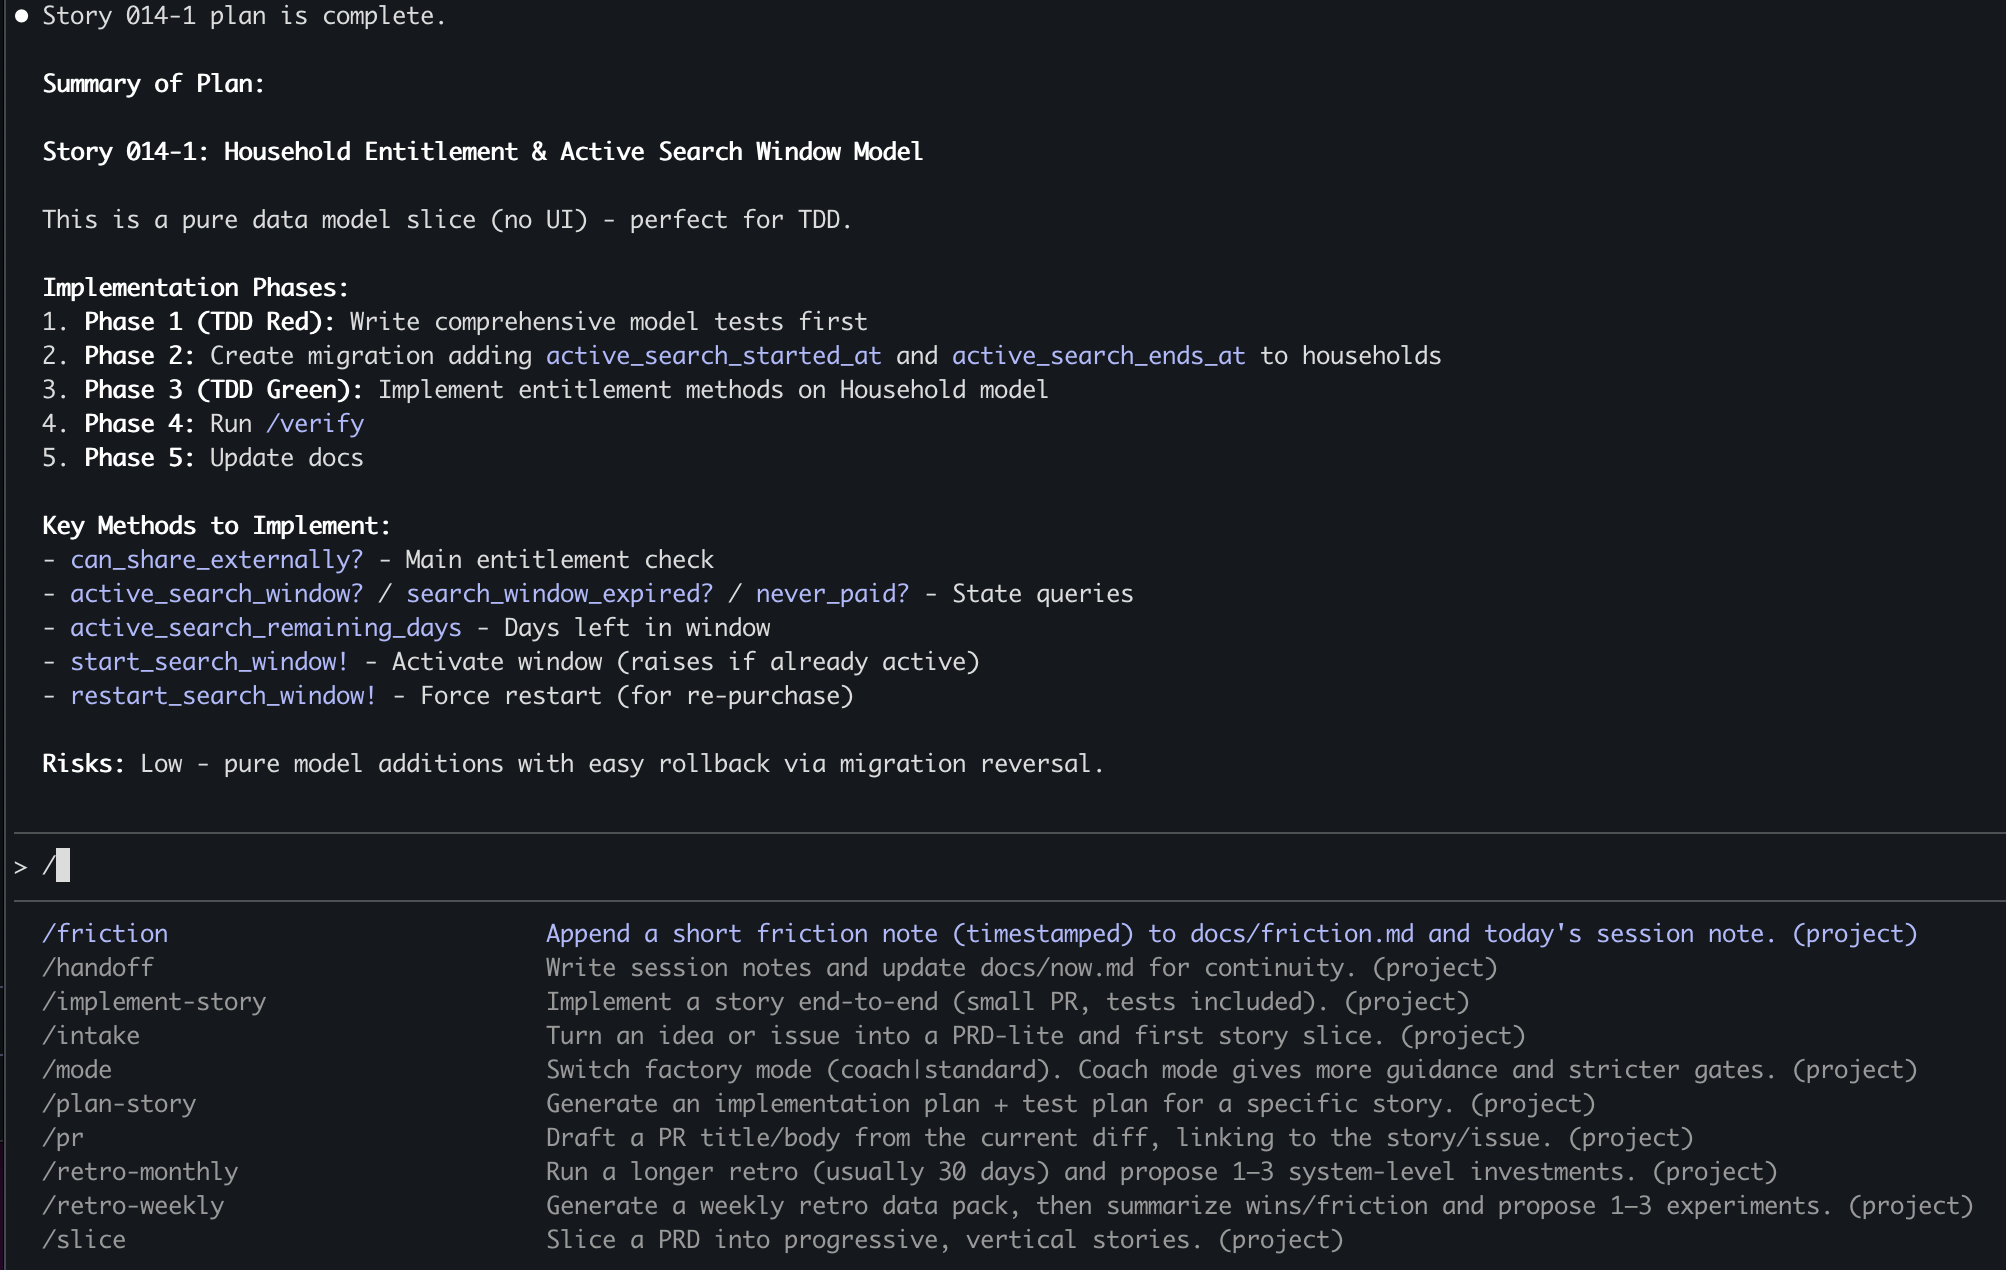Image resolution: width=2006 pixels, height=1270 pixels.
Task: Click the restart_search_window! method link
Action: [x=222, y=695]
